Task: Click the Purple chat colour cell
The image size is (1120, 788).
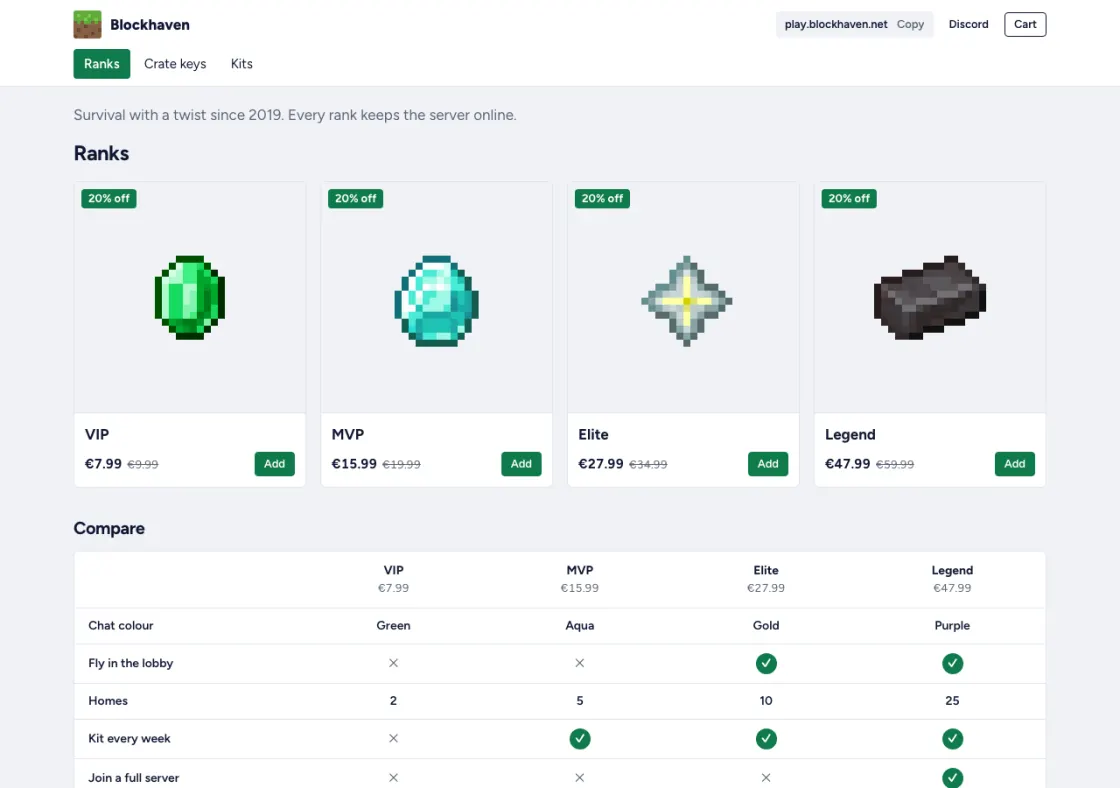Action: tap(952, 625)
